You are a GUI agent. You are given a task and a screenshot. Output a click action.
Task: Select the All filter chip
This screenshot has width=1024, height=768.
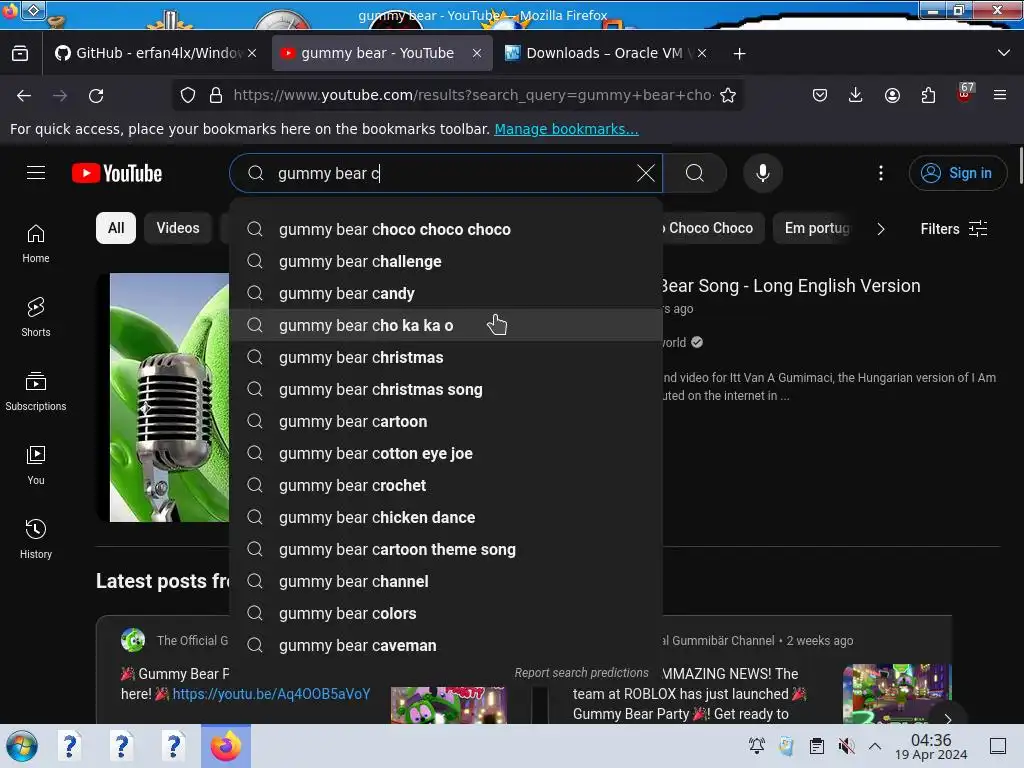coord(116,228)
